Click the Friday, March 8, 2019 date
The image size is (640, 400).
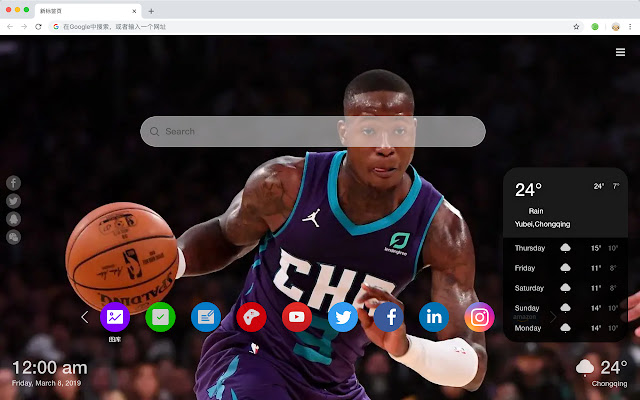[x=47, y=383]
